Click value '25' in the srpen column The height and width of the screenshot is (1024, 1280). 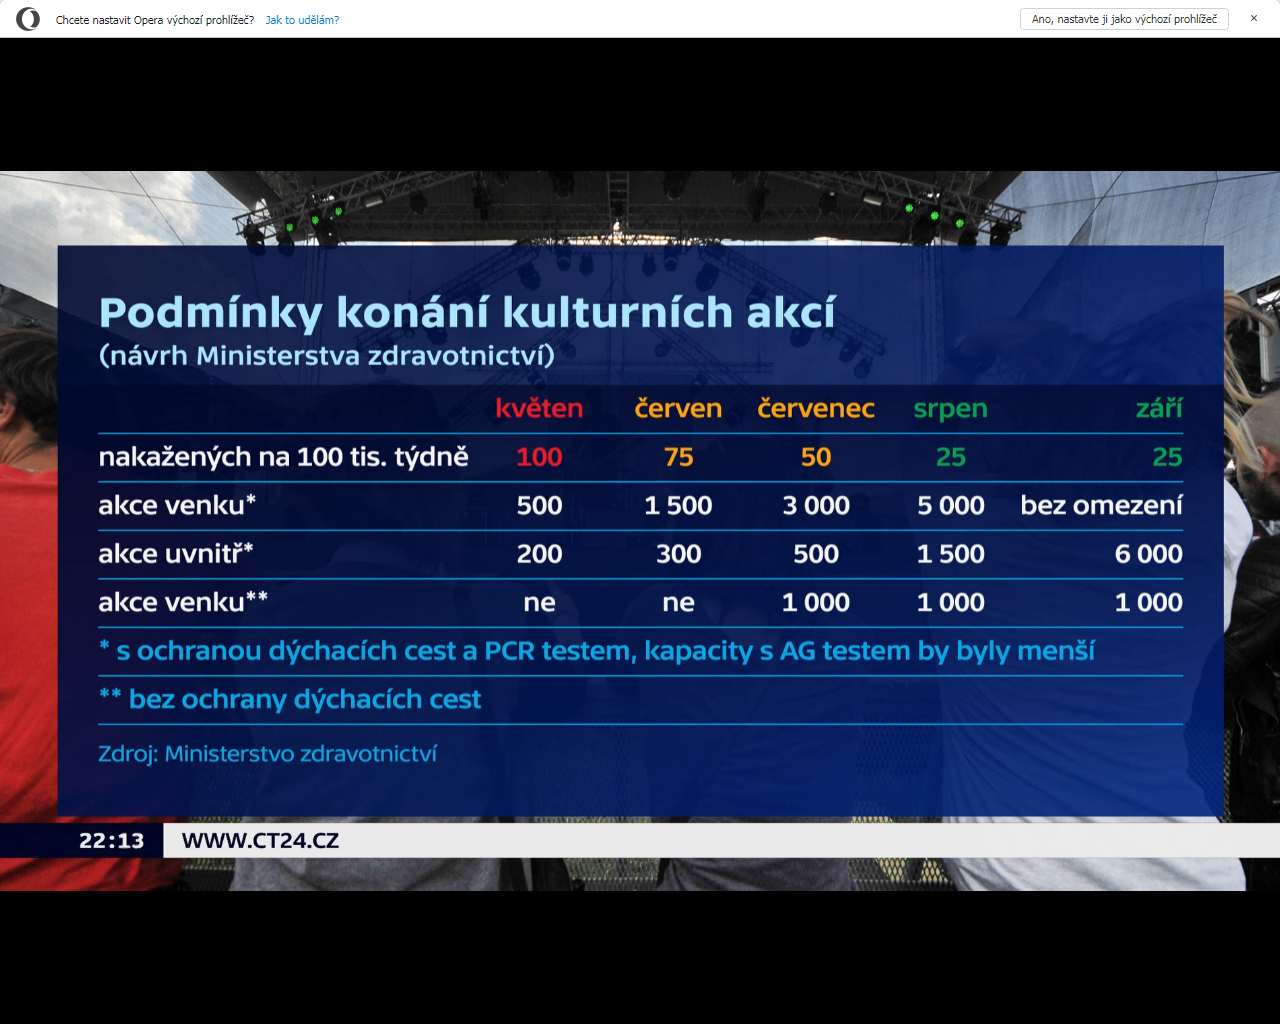pyautogui.click(x=951, y=457)
